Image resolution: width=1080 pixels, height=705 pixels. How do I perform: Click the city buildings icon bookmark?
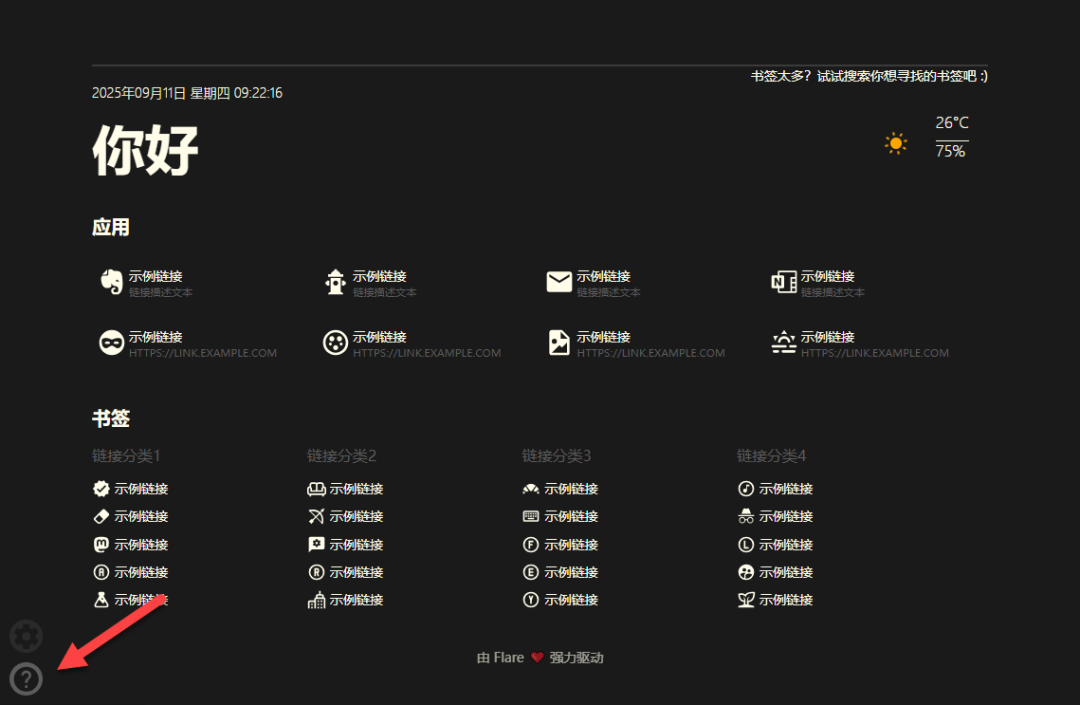[x=346, y=600]
